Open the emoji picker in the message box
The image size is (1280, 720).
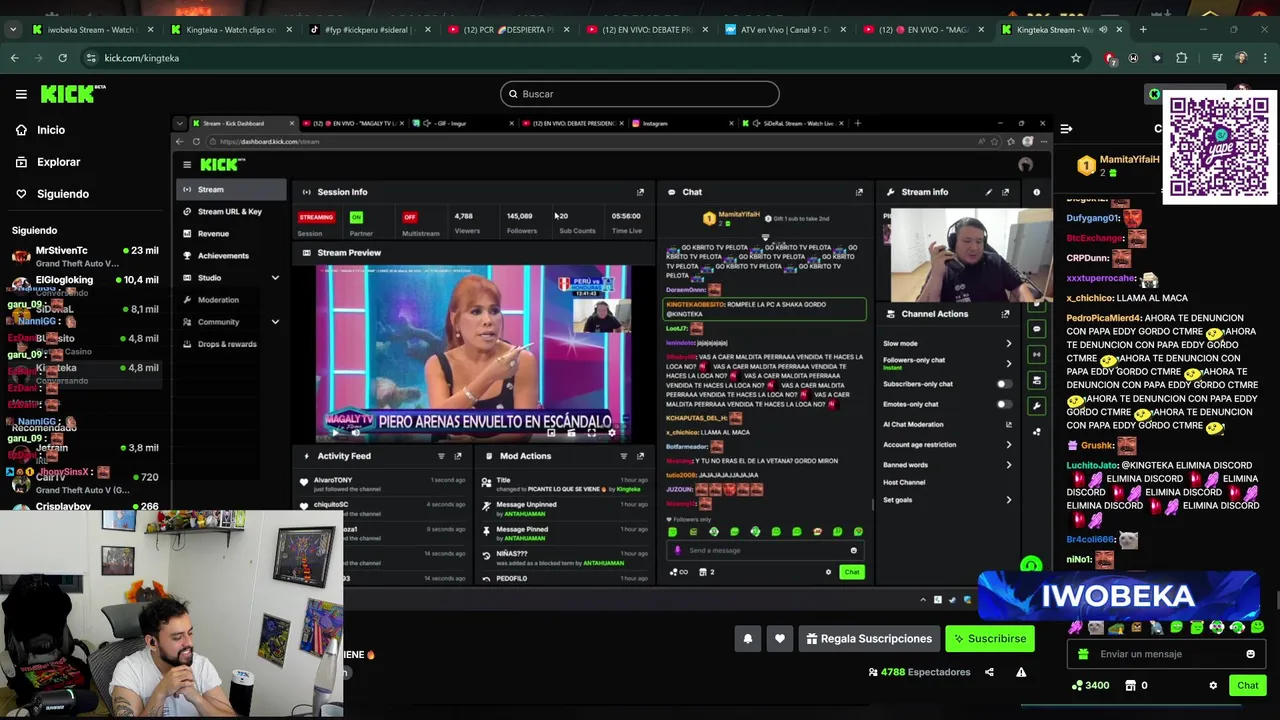click(x=1250, y=654)
